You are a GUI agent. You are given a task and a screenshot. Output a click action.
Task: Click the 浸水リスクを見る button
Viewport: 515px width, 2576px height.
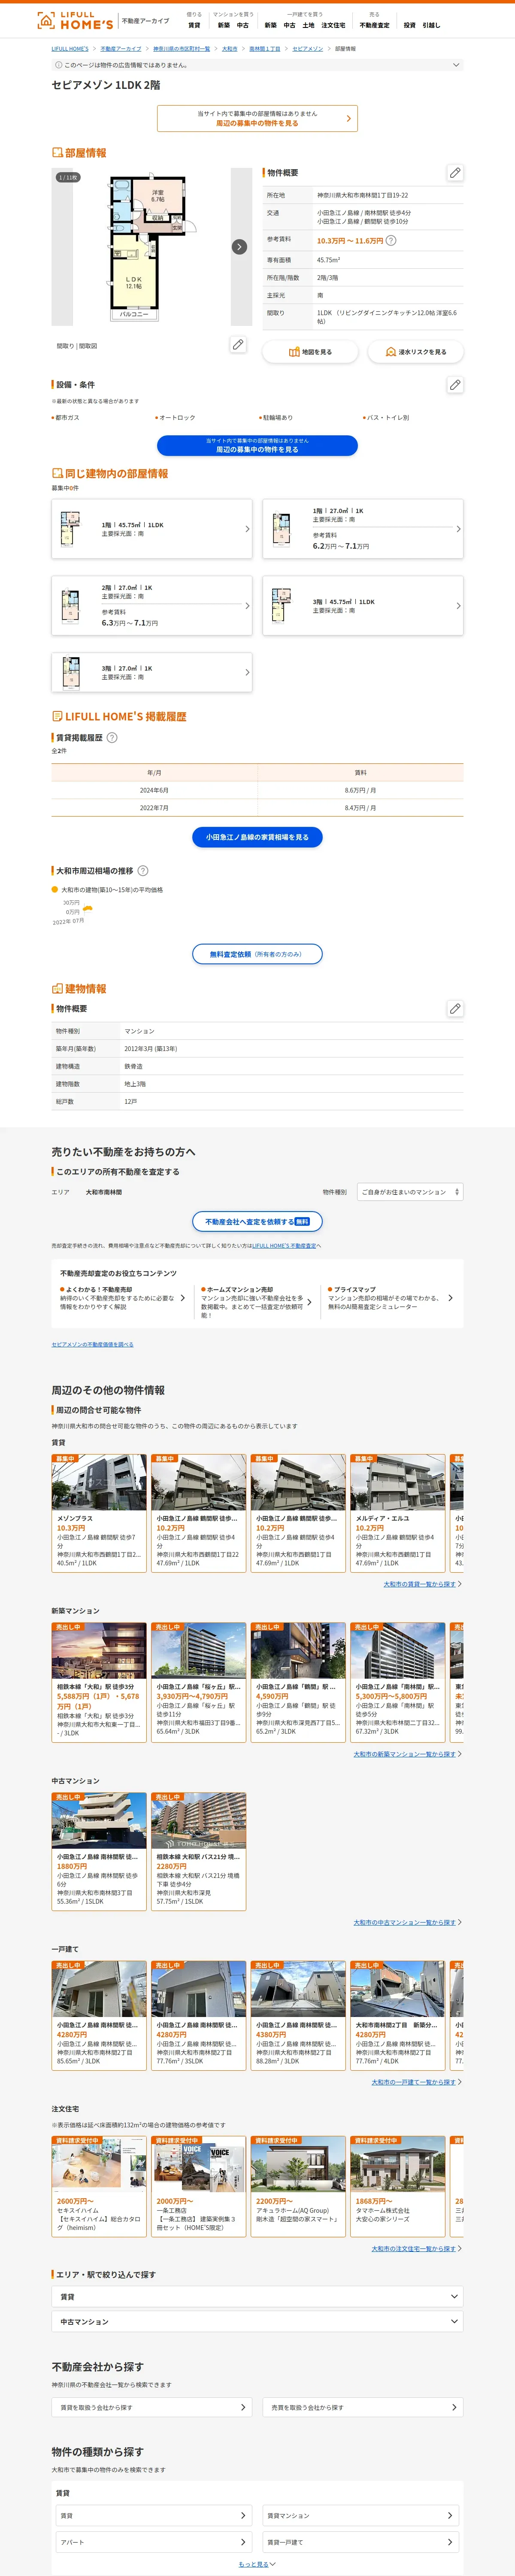pos(415,352)
